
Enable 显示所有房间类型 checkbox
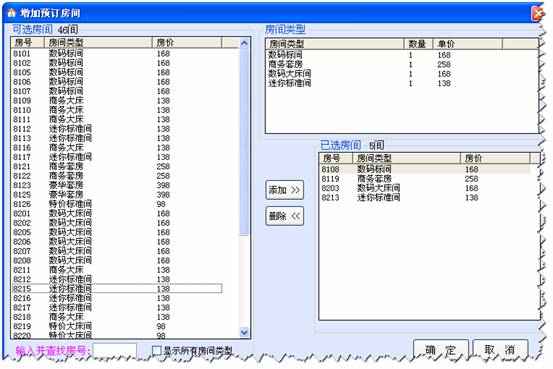click(x=156, y=350)
